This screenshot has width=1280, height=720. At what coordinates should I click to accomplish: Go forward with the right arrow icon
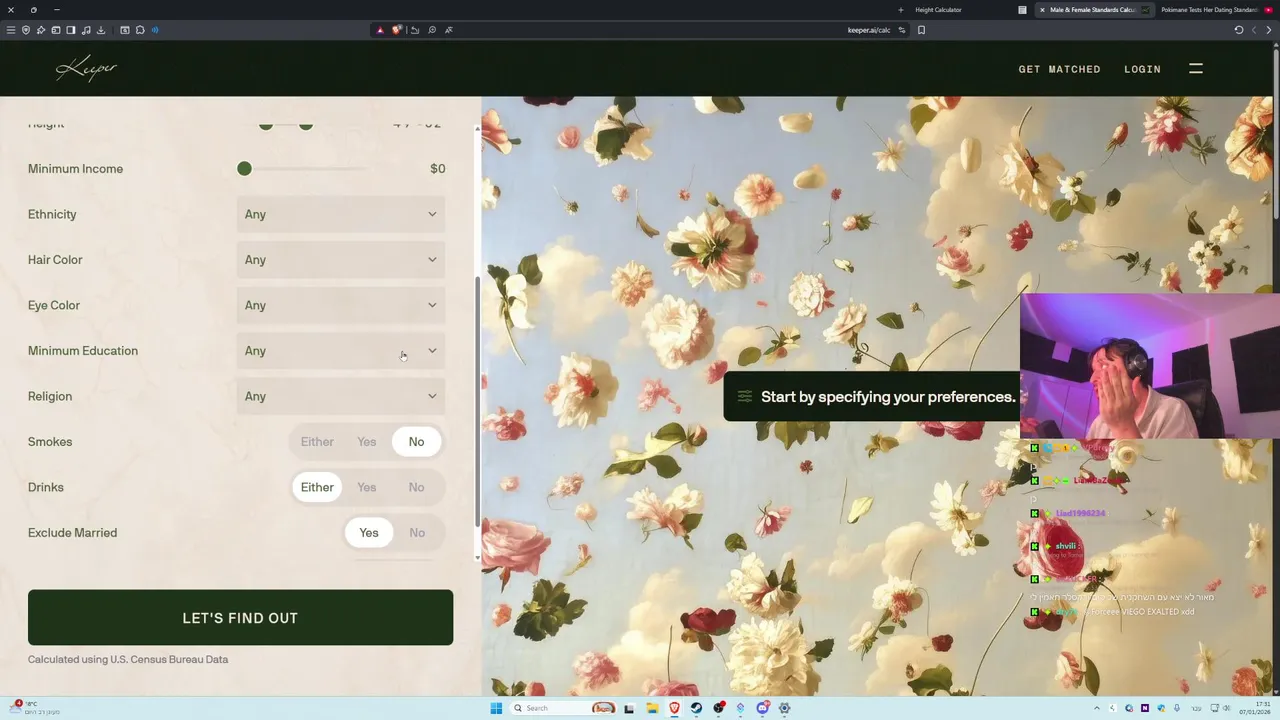pos(1269,30)
